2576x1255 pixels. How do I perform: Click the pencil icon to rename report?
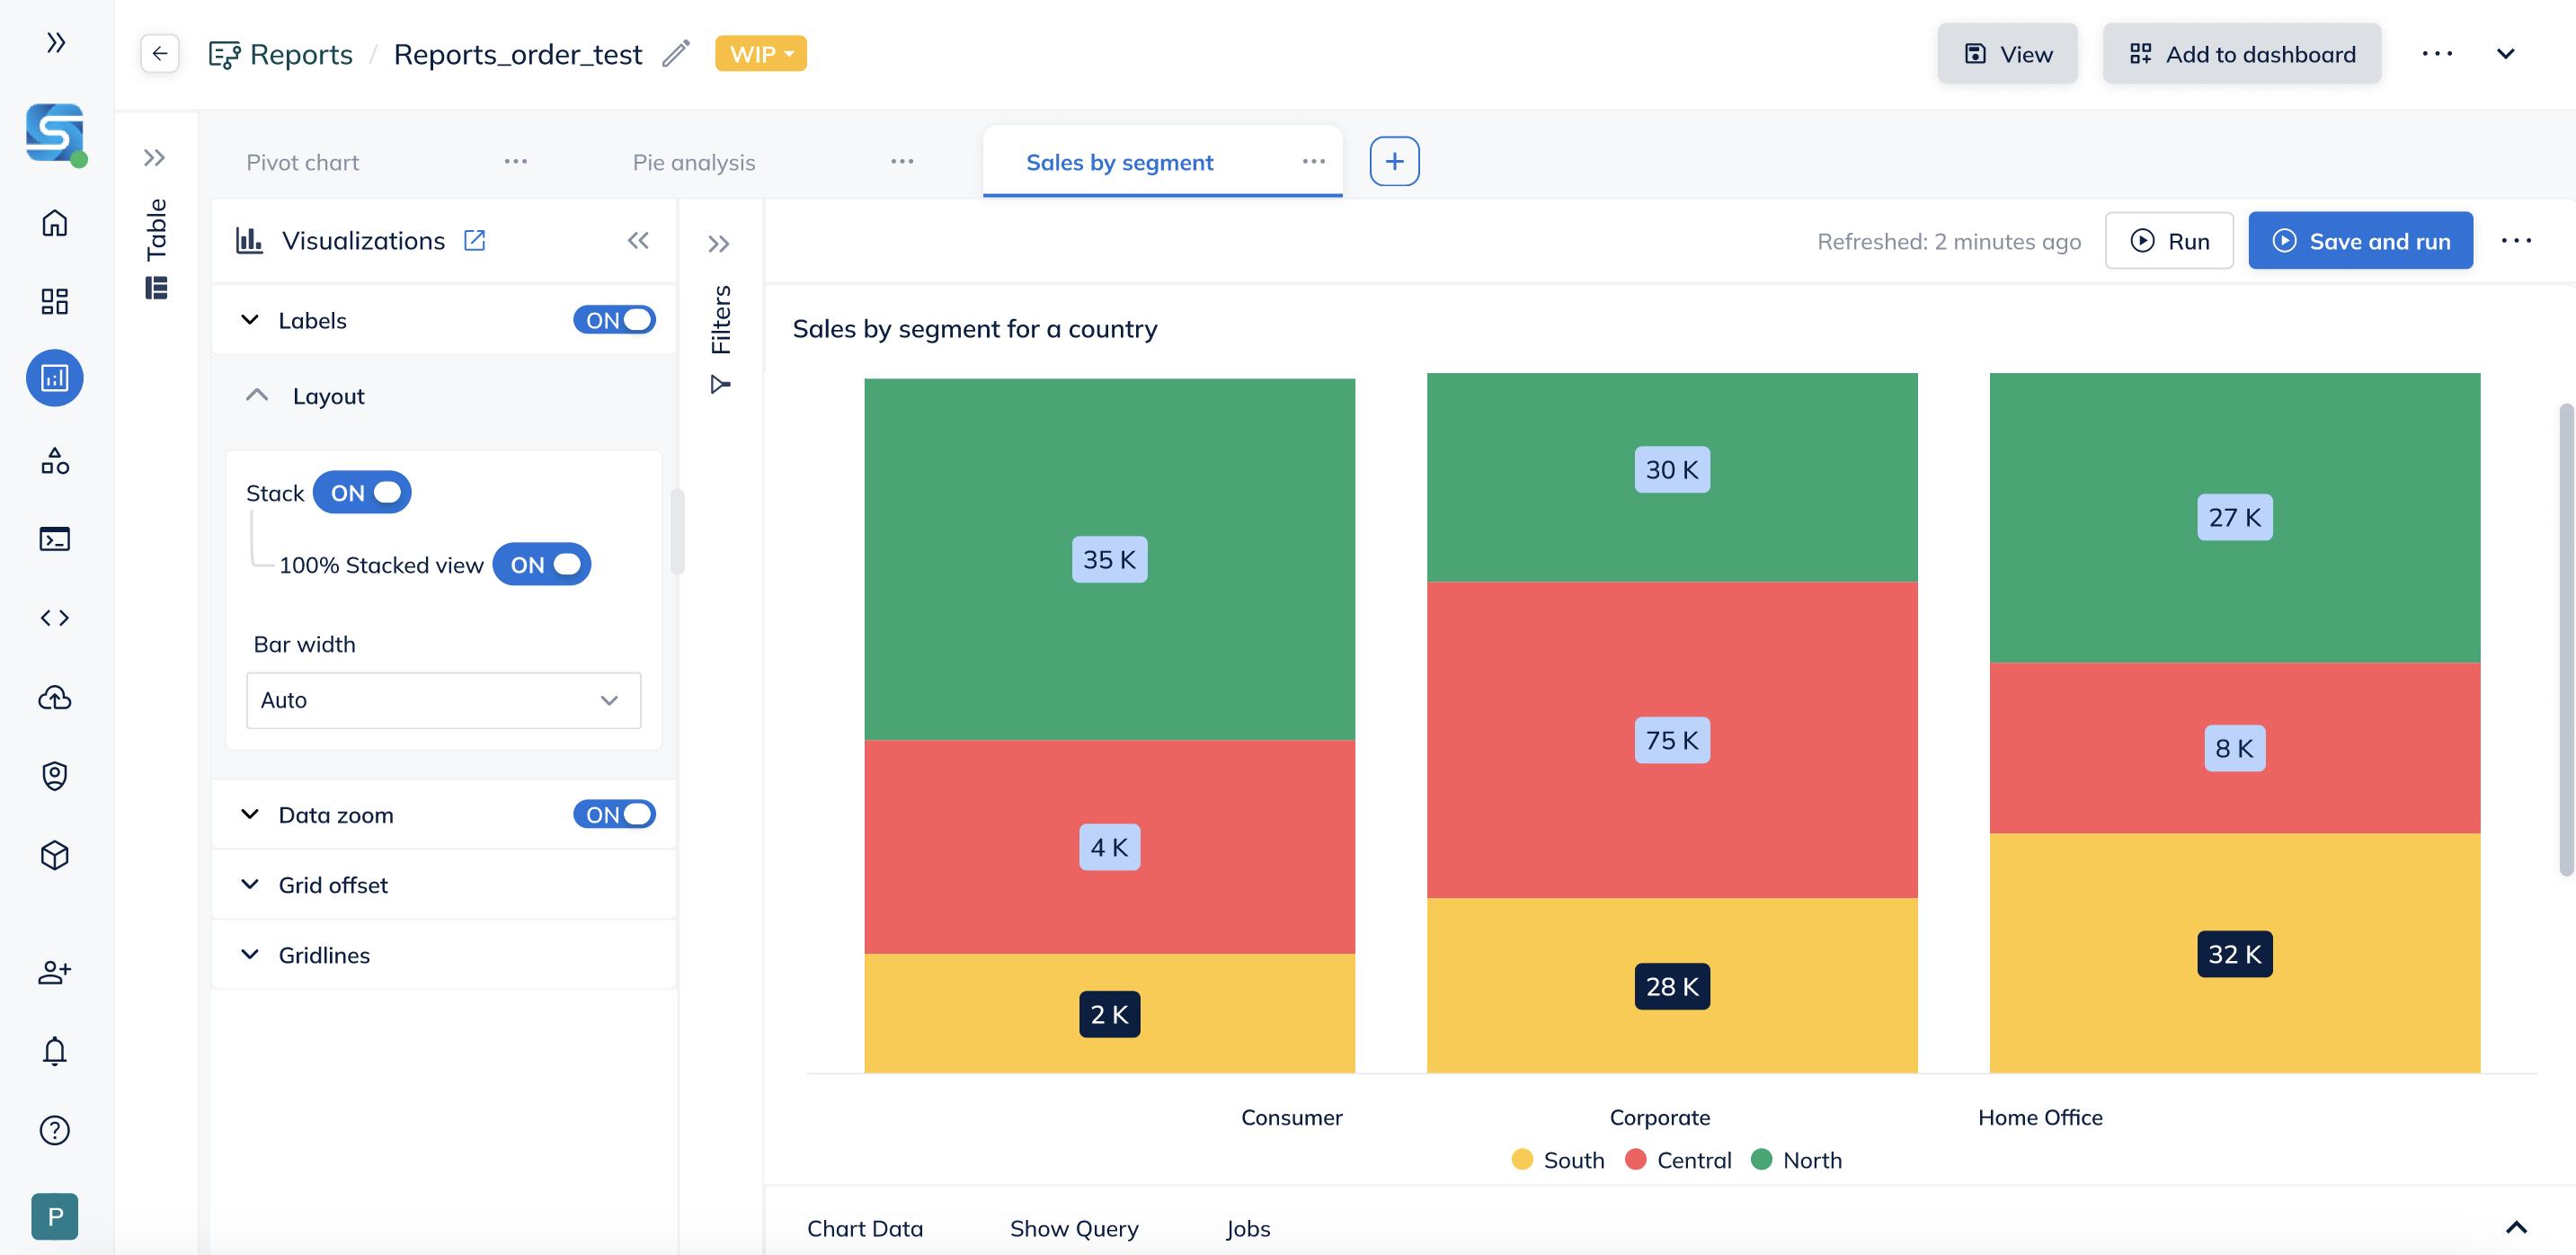click(677, 54)
